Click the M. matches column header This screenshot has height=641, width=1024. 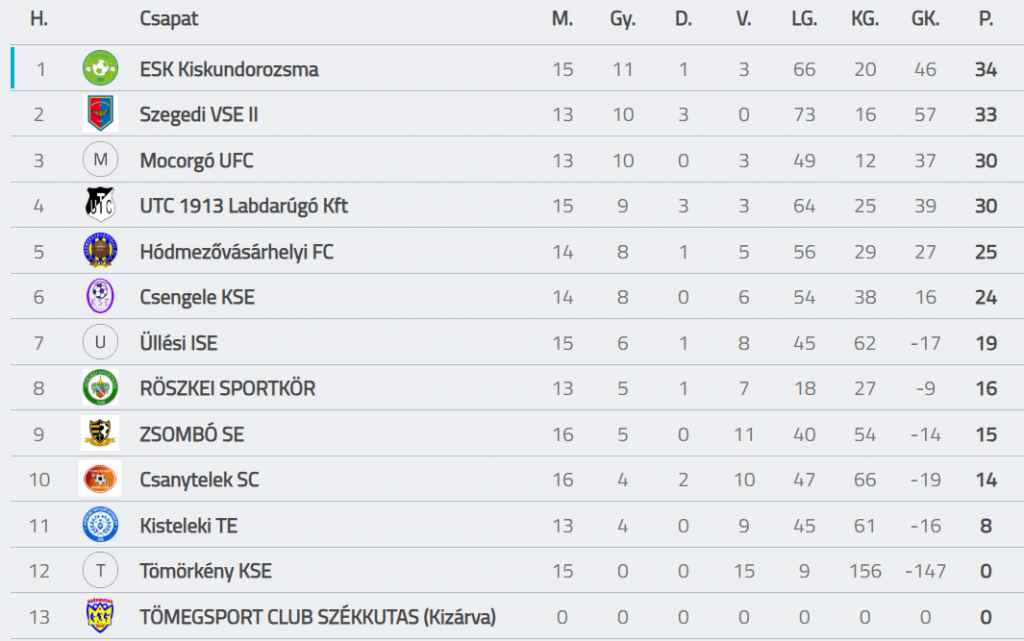click(562, 19)
